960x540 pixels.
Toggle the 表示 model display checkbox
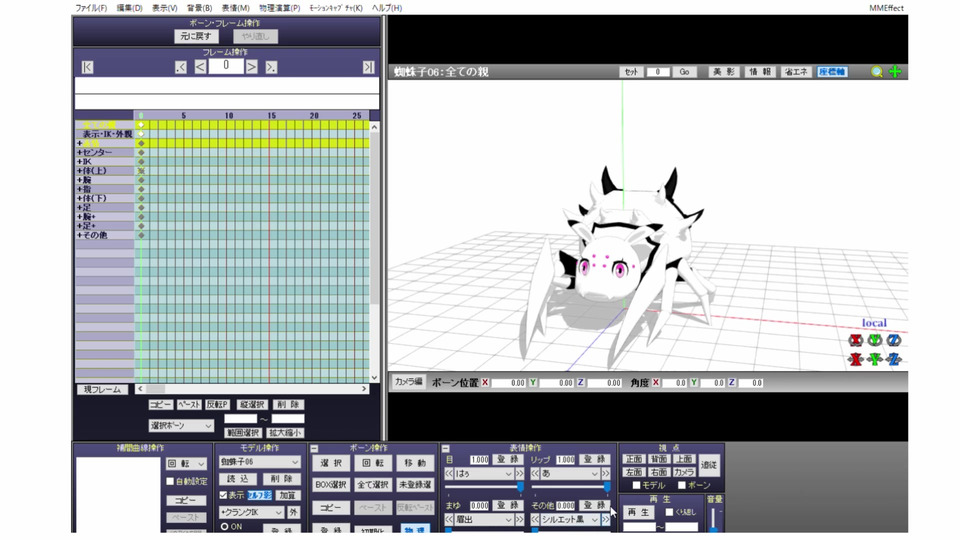point(223,495)
